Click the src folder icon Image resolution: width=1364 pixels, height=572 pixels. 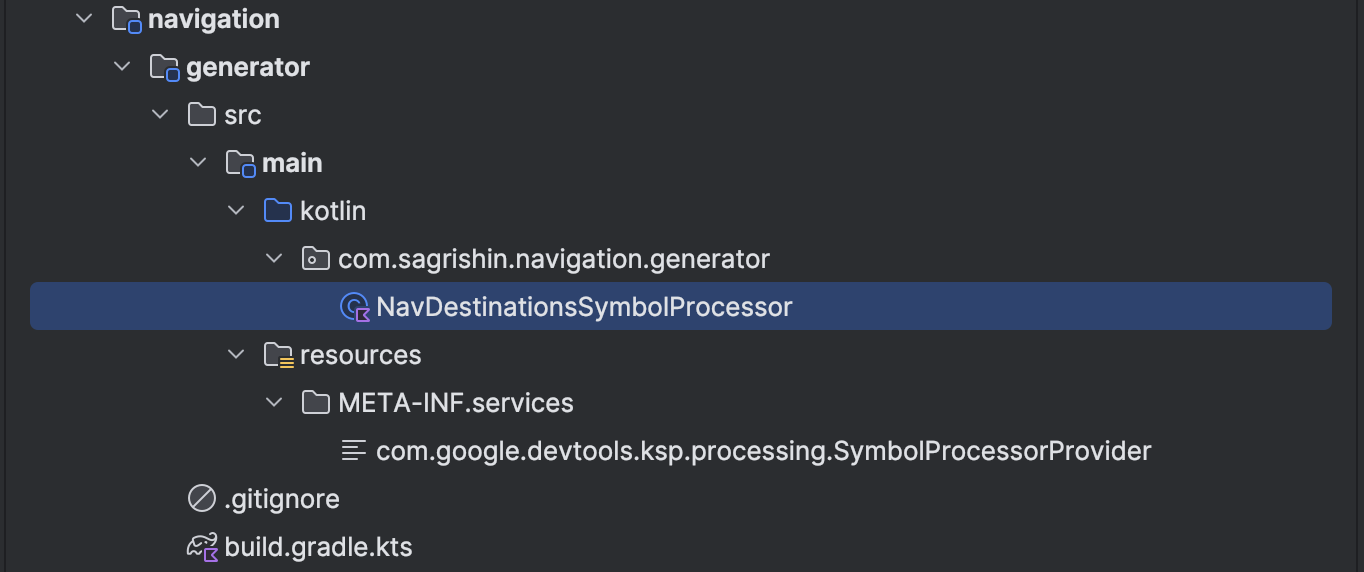[x=202, y=115]
